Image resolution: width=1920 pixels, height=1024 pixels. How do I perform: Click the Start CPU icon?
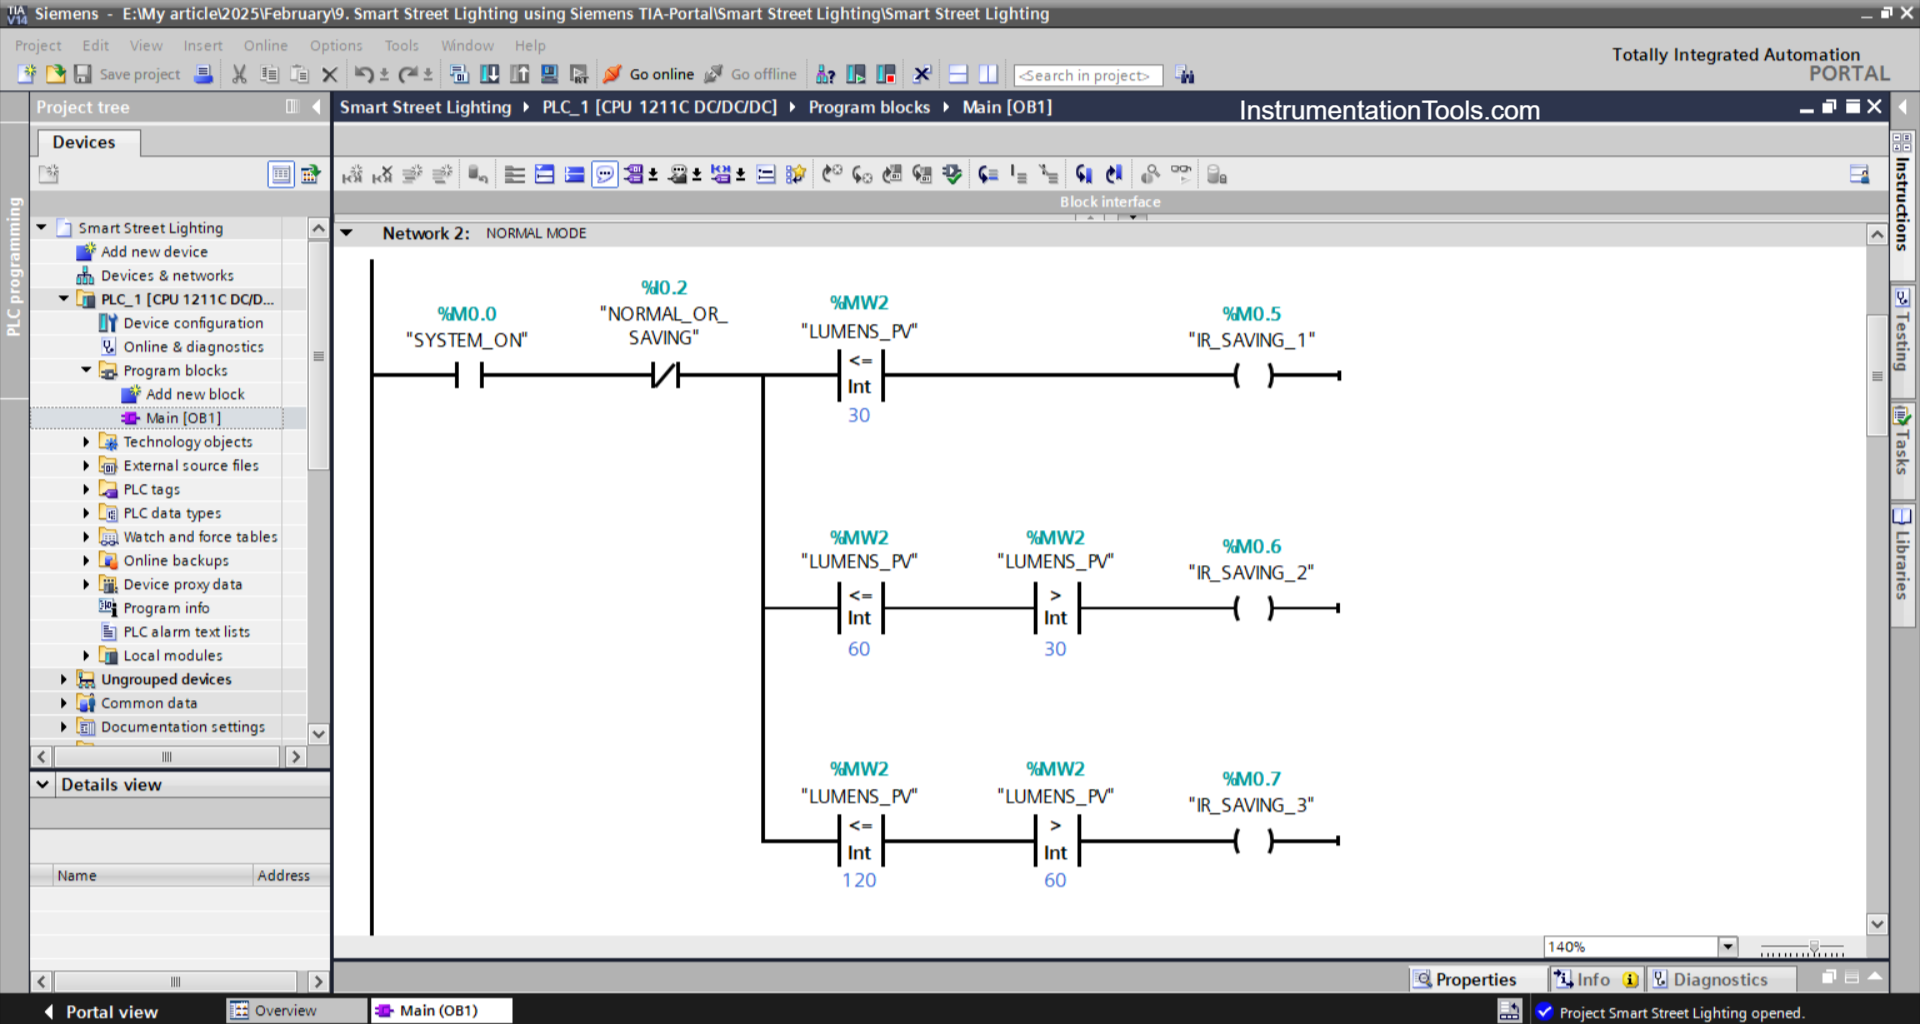coord(856,74)
